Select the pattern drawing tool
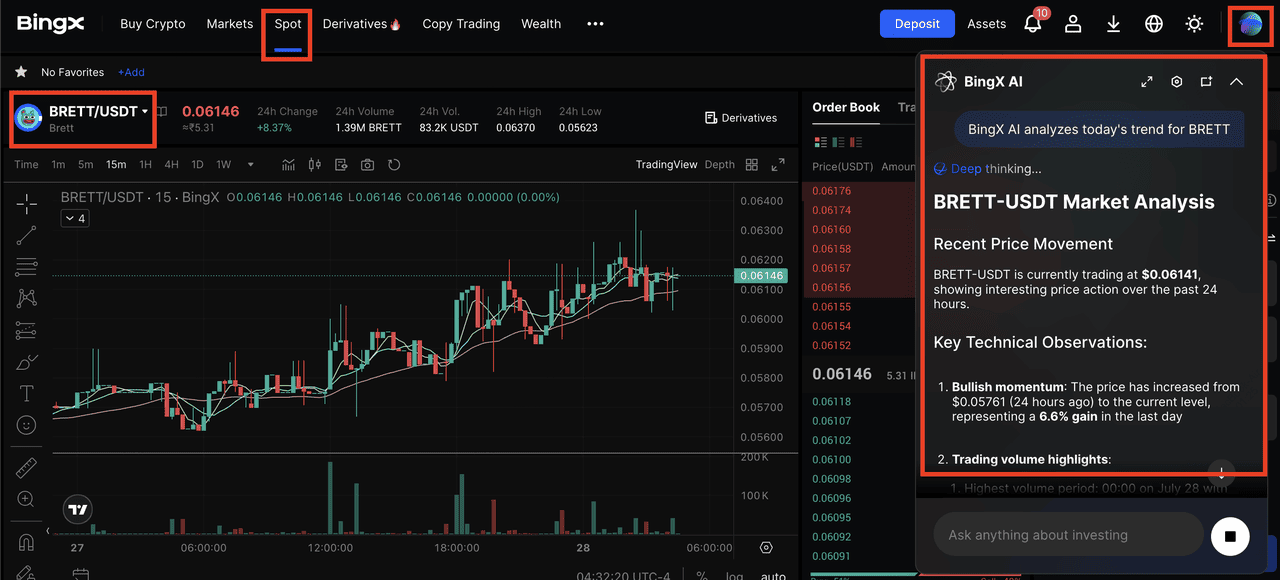 coord(27,298)
